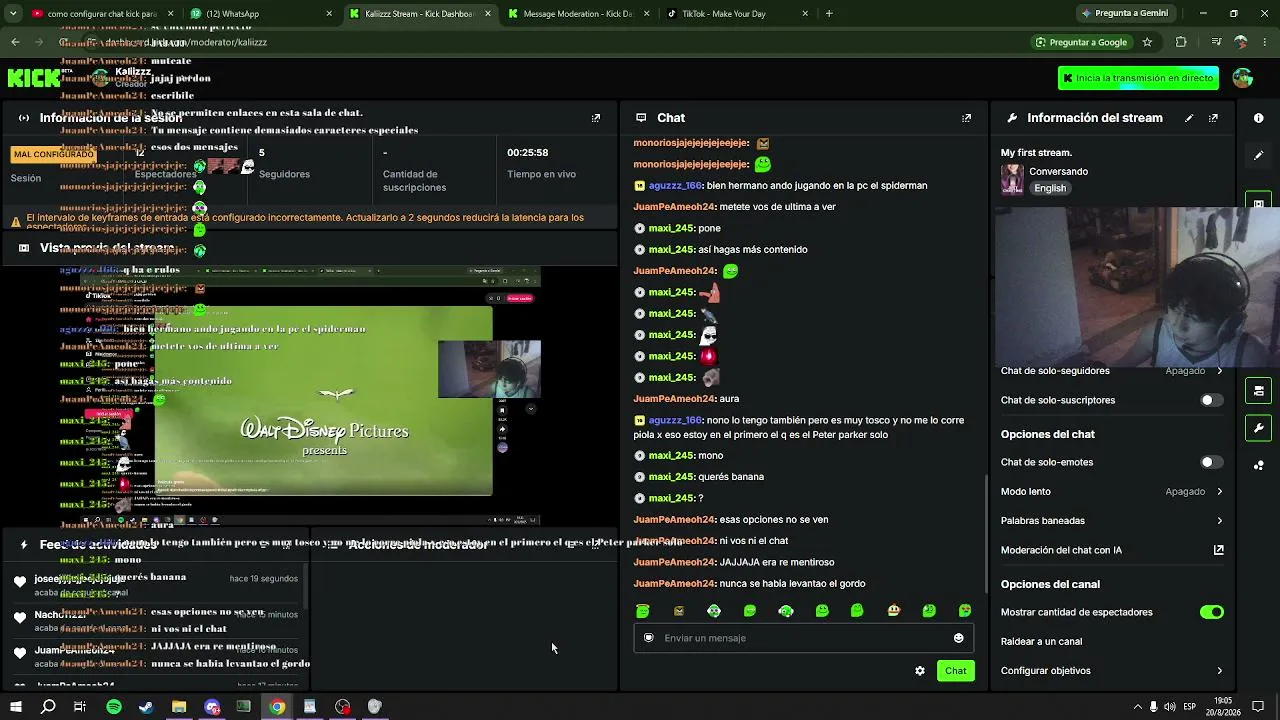The image size is (1280, 720).
Task: Open File Explorer from the taskbar
Action: (179, 707)
